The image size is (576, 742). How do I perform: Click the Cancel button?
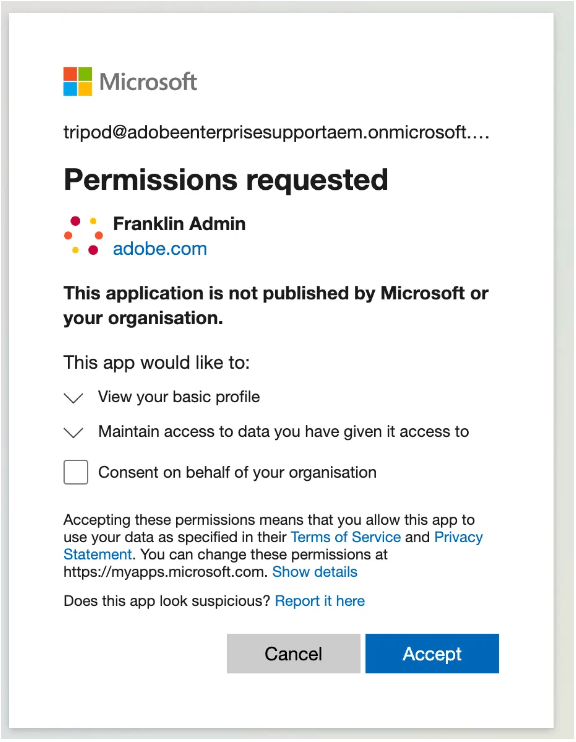(x=293, y=654)
